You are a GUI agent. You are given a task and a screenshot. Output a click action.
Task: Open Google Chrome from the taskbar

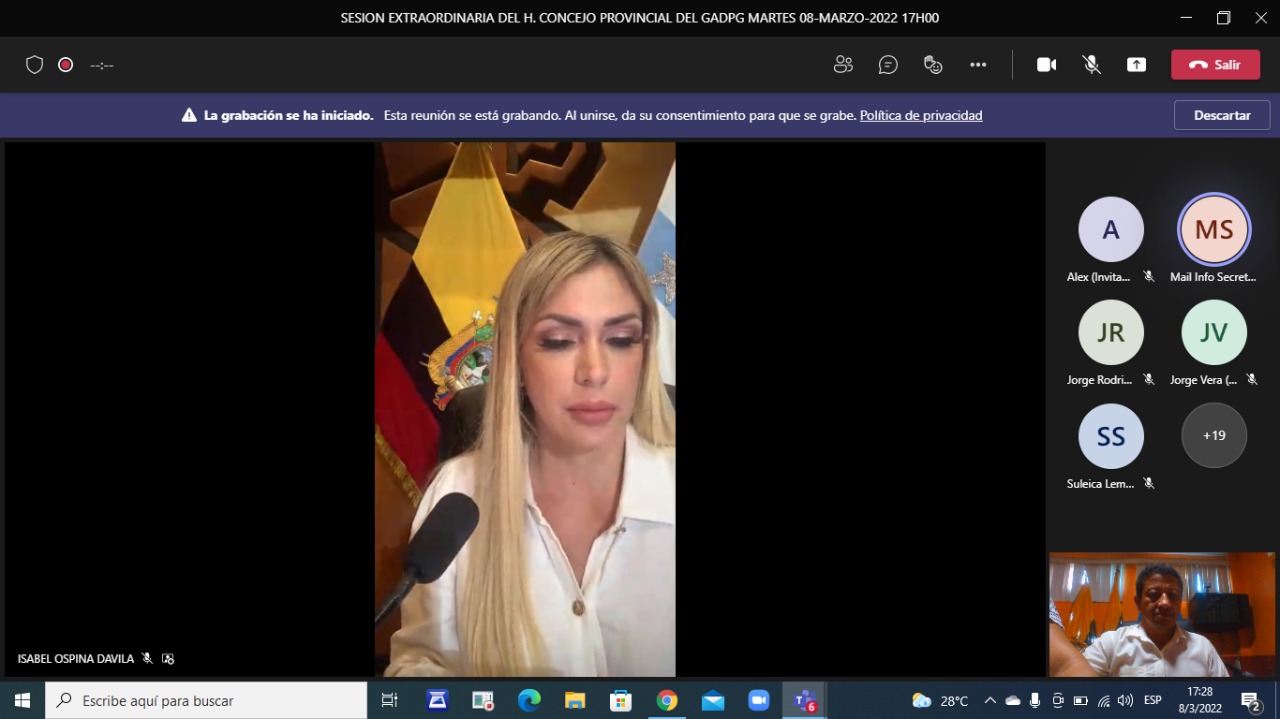tap(667, 701)
